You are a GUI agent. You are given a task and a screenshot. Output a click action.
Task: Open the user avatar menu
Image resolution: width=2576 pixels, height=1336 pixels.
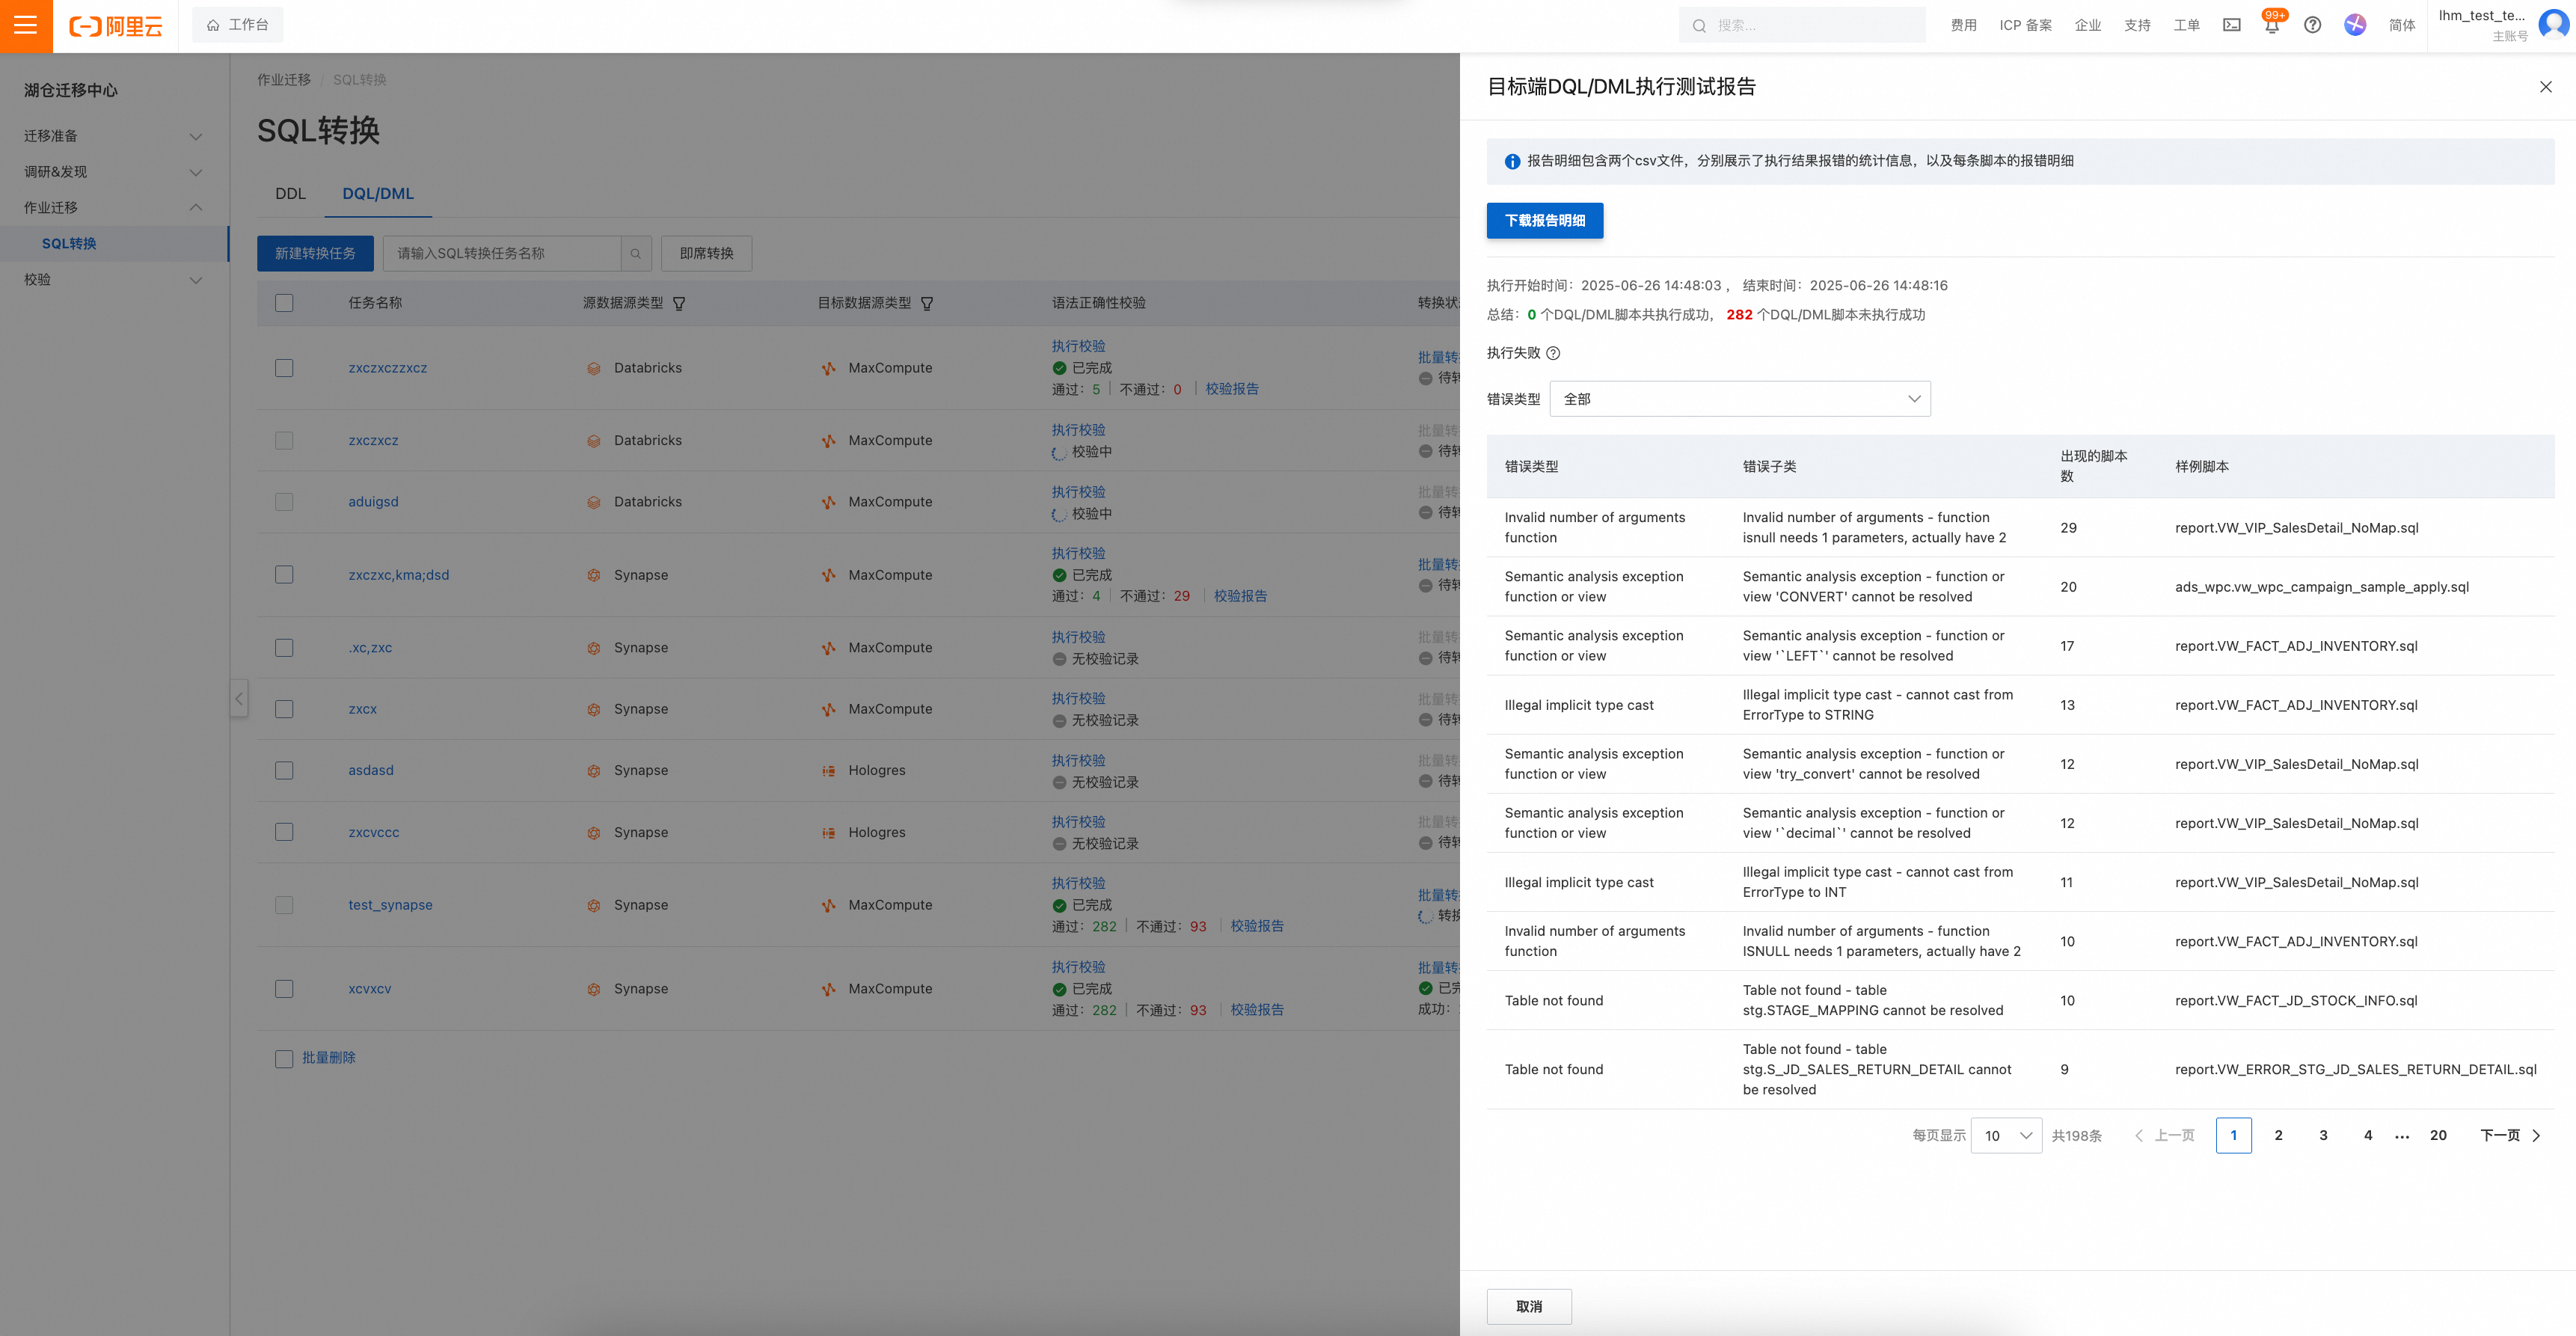2553,25
